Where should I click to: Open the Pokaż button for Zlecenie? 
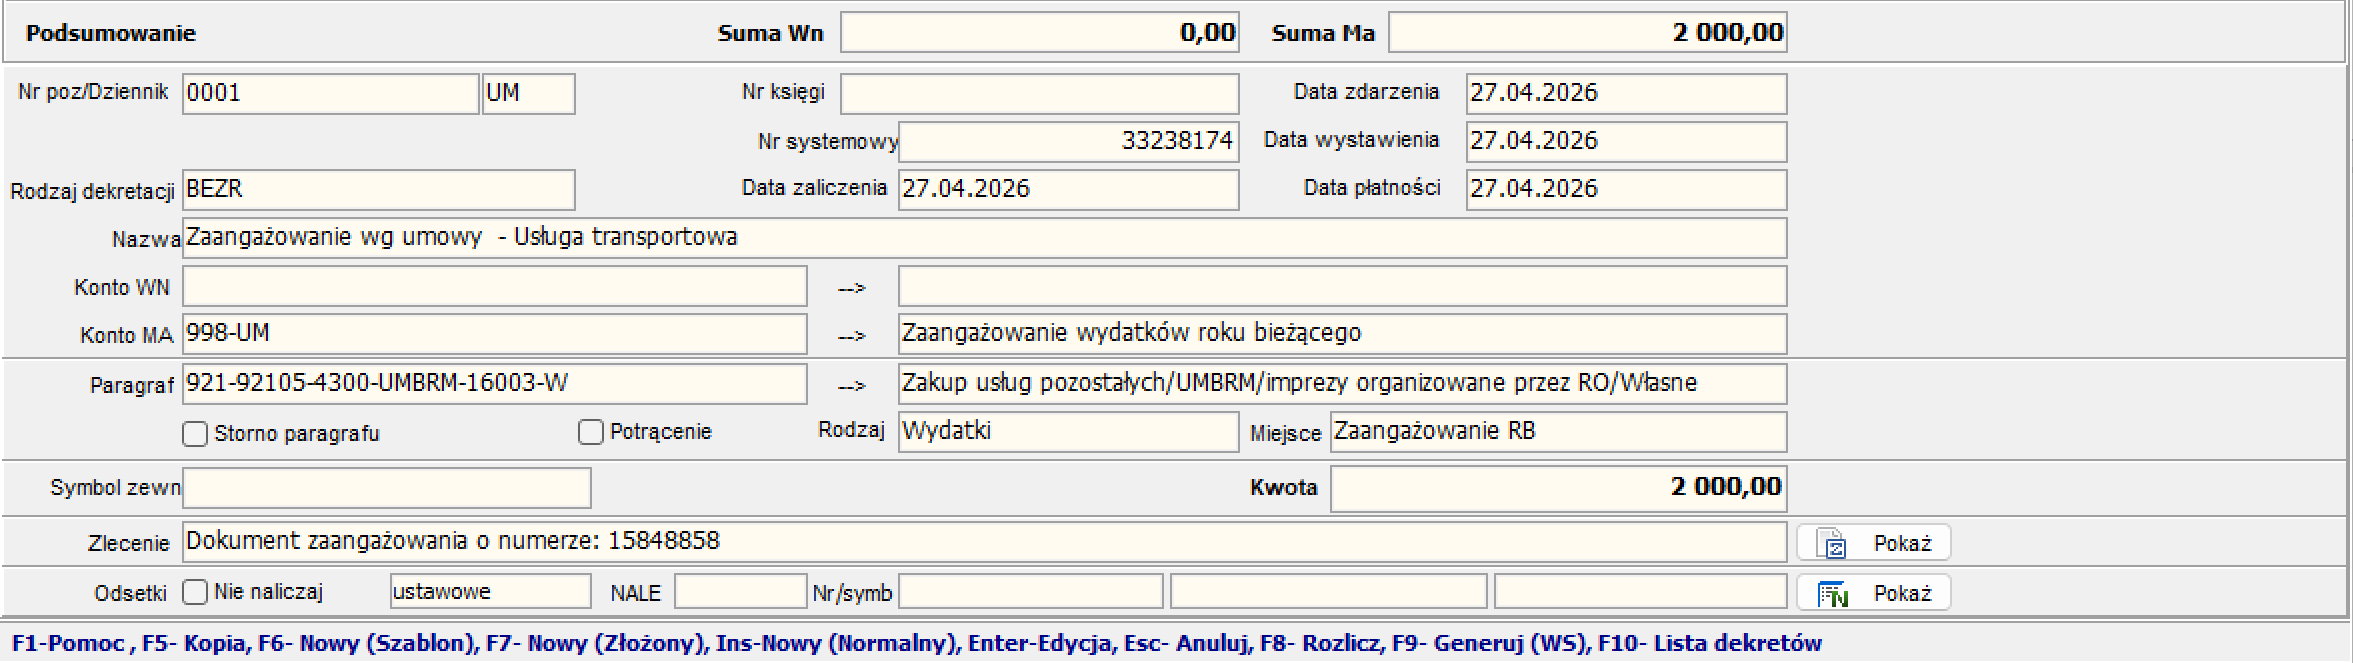(1874, 543)
